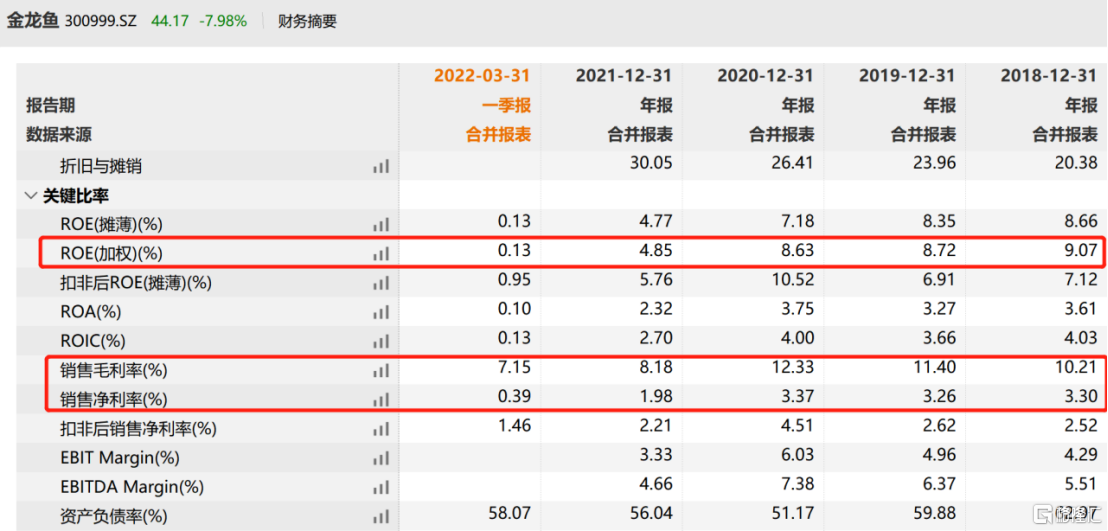Select the 扣非后ROE(摊薄)(%) row label
The width and height of the screenshot is (1108, 531).
[x=136, y=284]
